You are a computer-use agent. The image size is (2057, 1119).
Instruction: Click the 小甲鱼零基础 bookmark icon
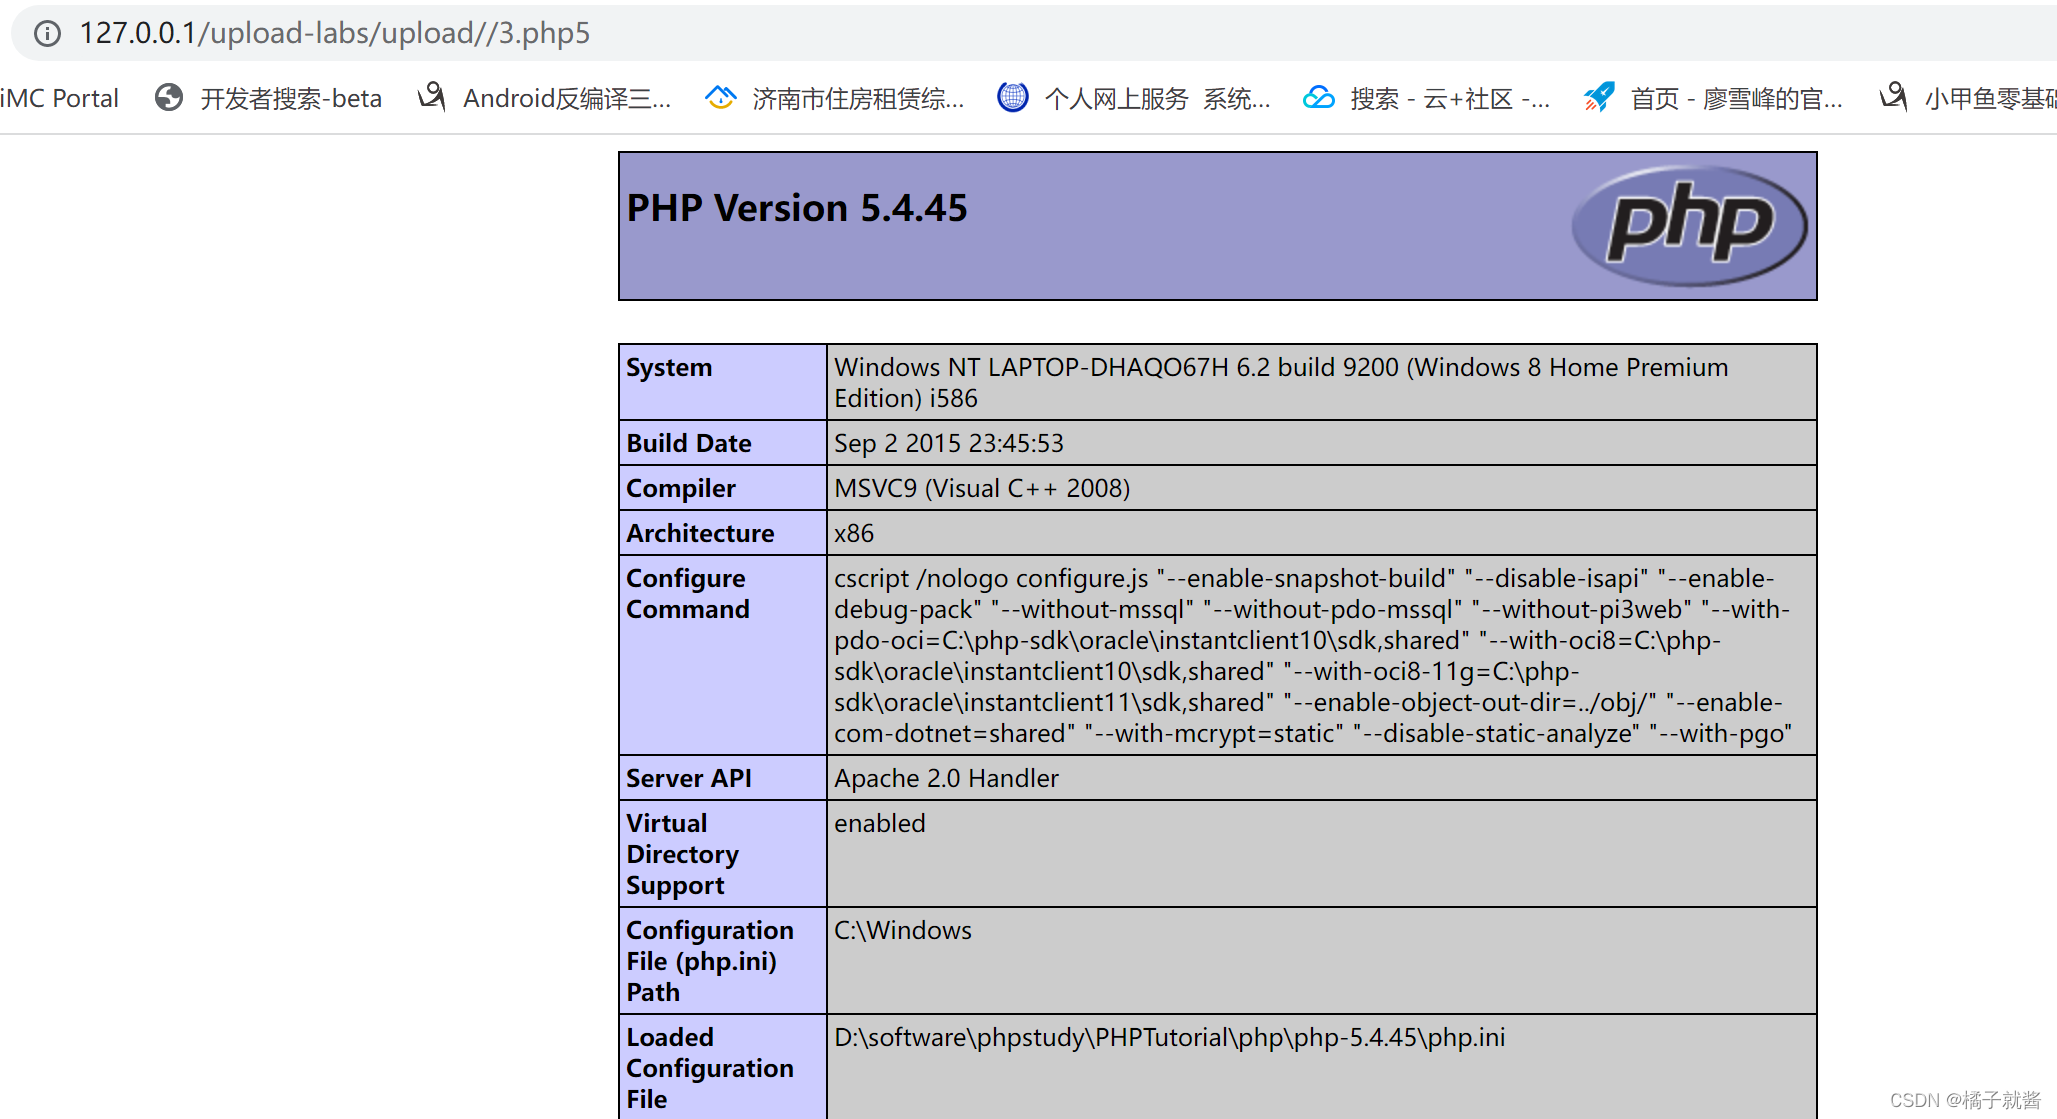pyautogui.click(x=1892, y=97)
